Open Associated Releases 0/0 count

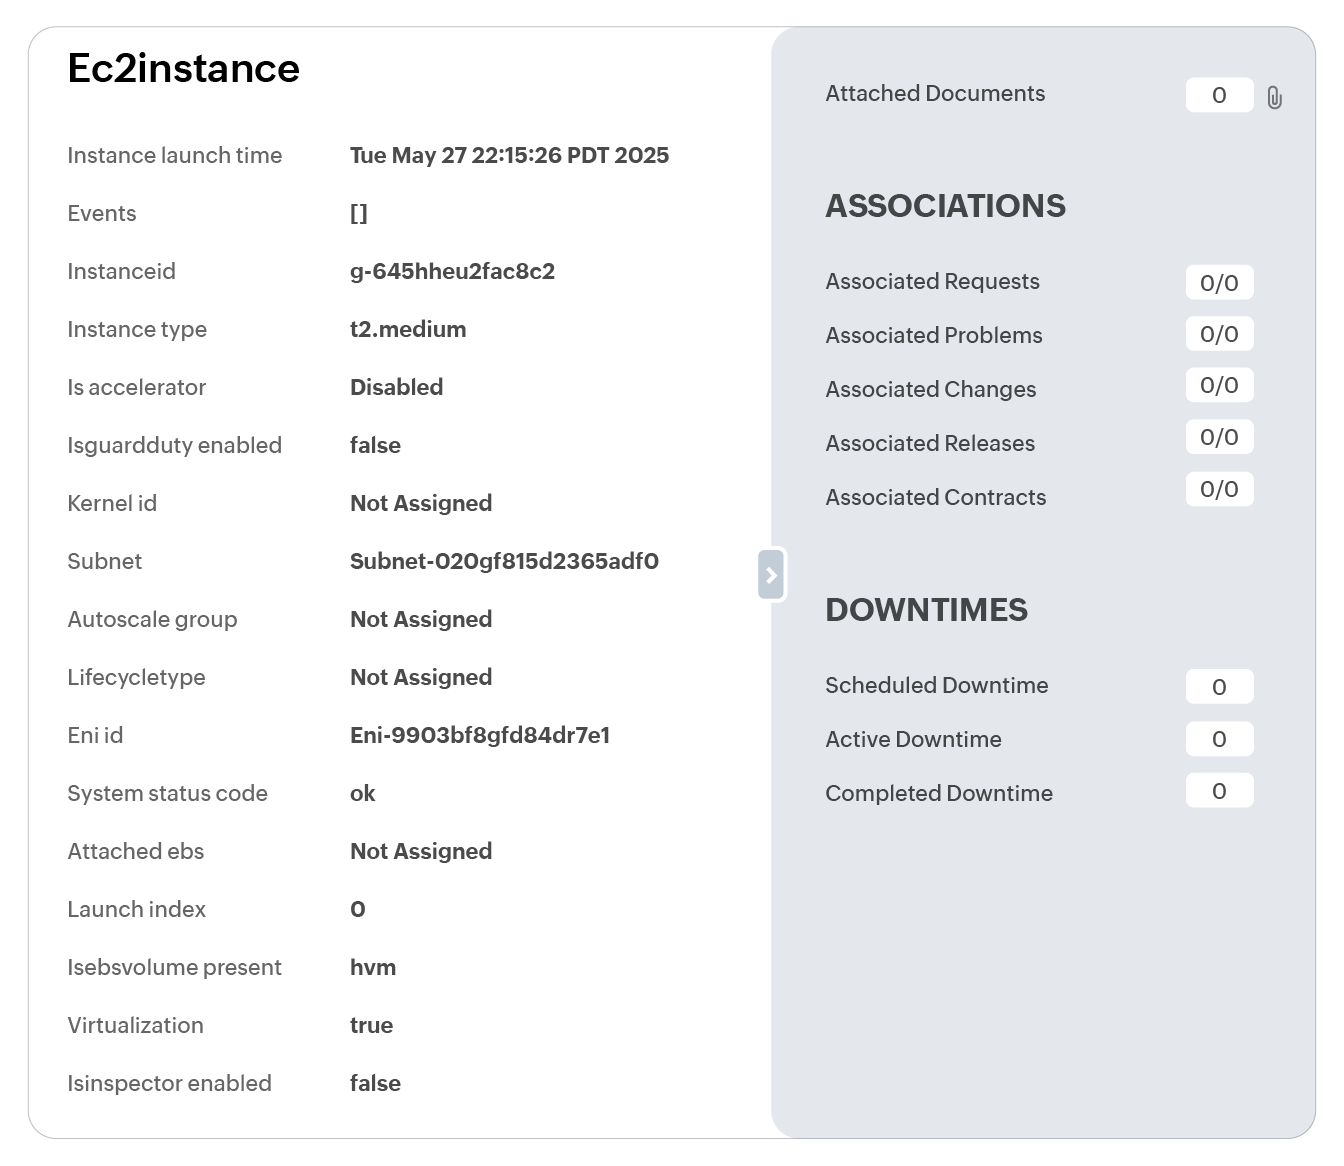pyautogui.click(x=1219, y=437)
